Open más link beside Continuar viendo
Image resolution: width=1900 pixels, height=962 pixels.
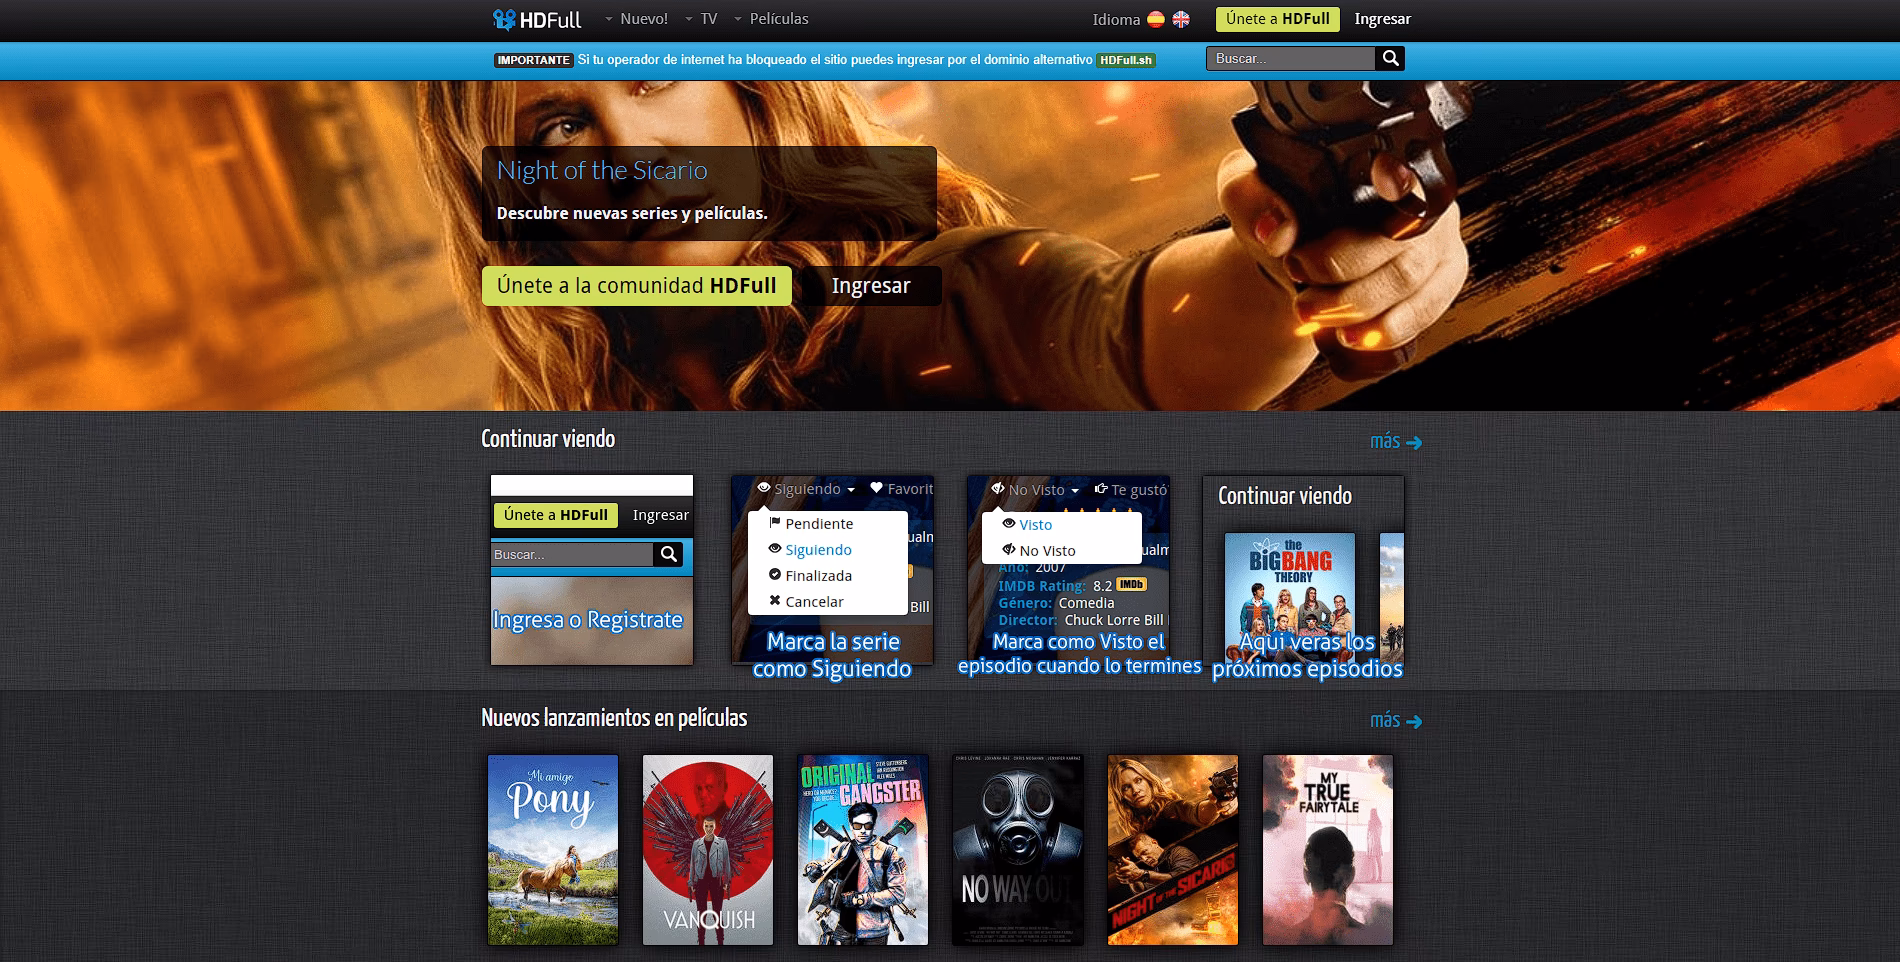(1396, 441)
